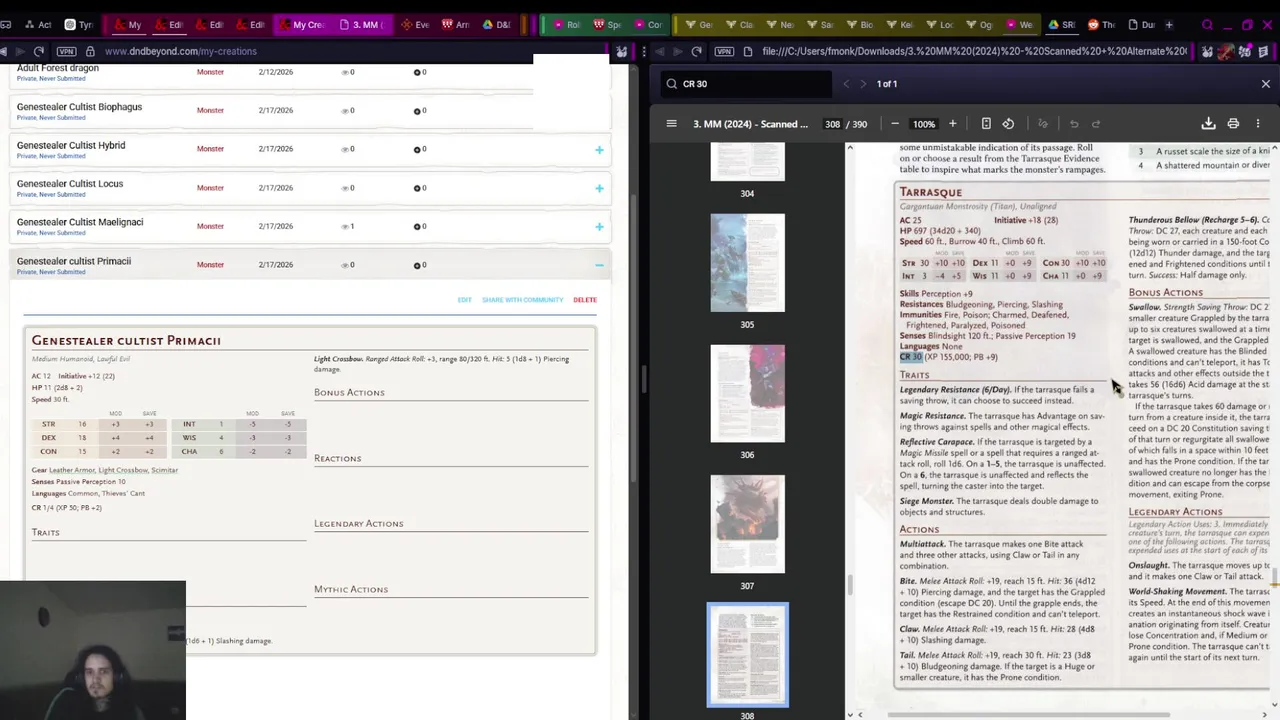The height and width of the screenshot is (720, 1280).
Task: Open browser tab search magnifier icon
Action: 1207,25
